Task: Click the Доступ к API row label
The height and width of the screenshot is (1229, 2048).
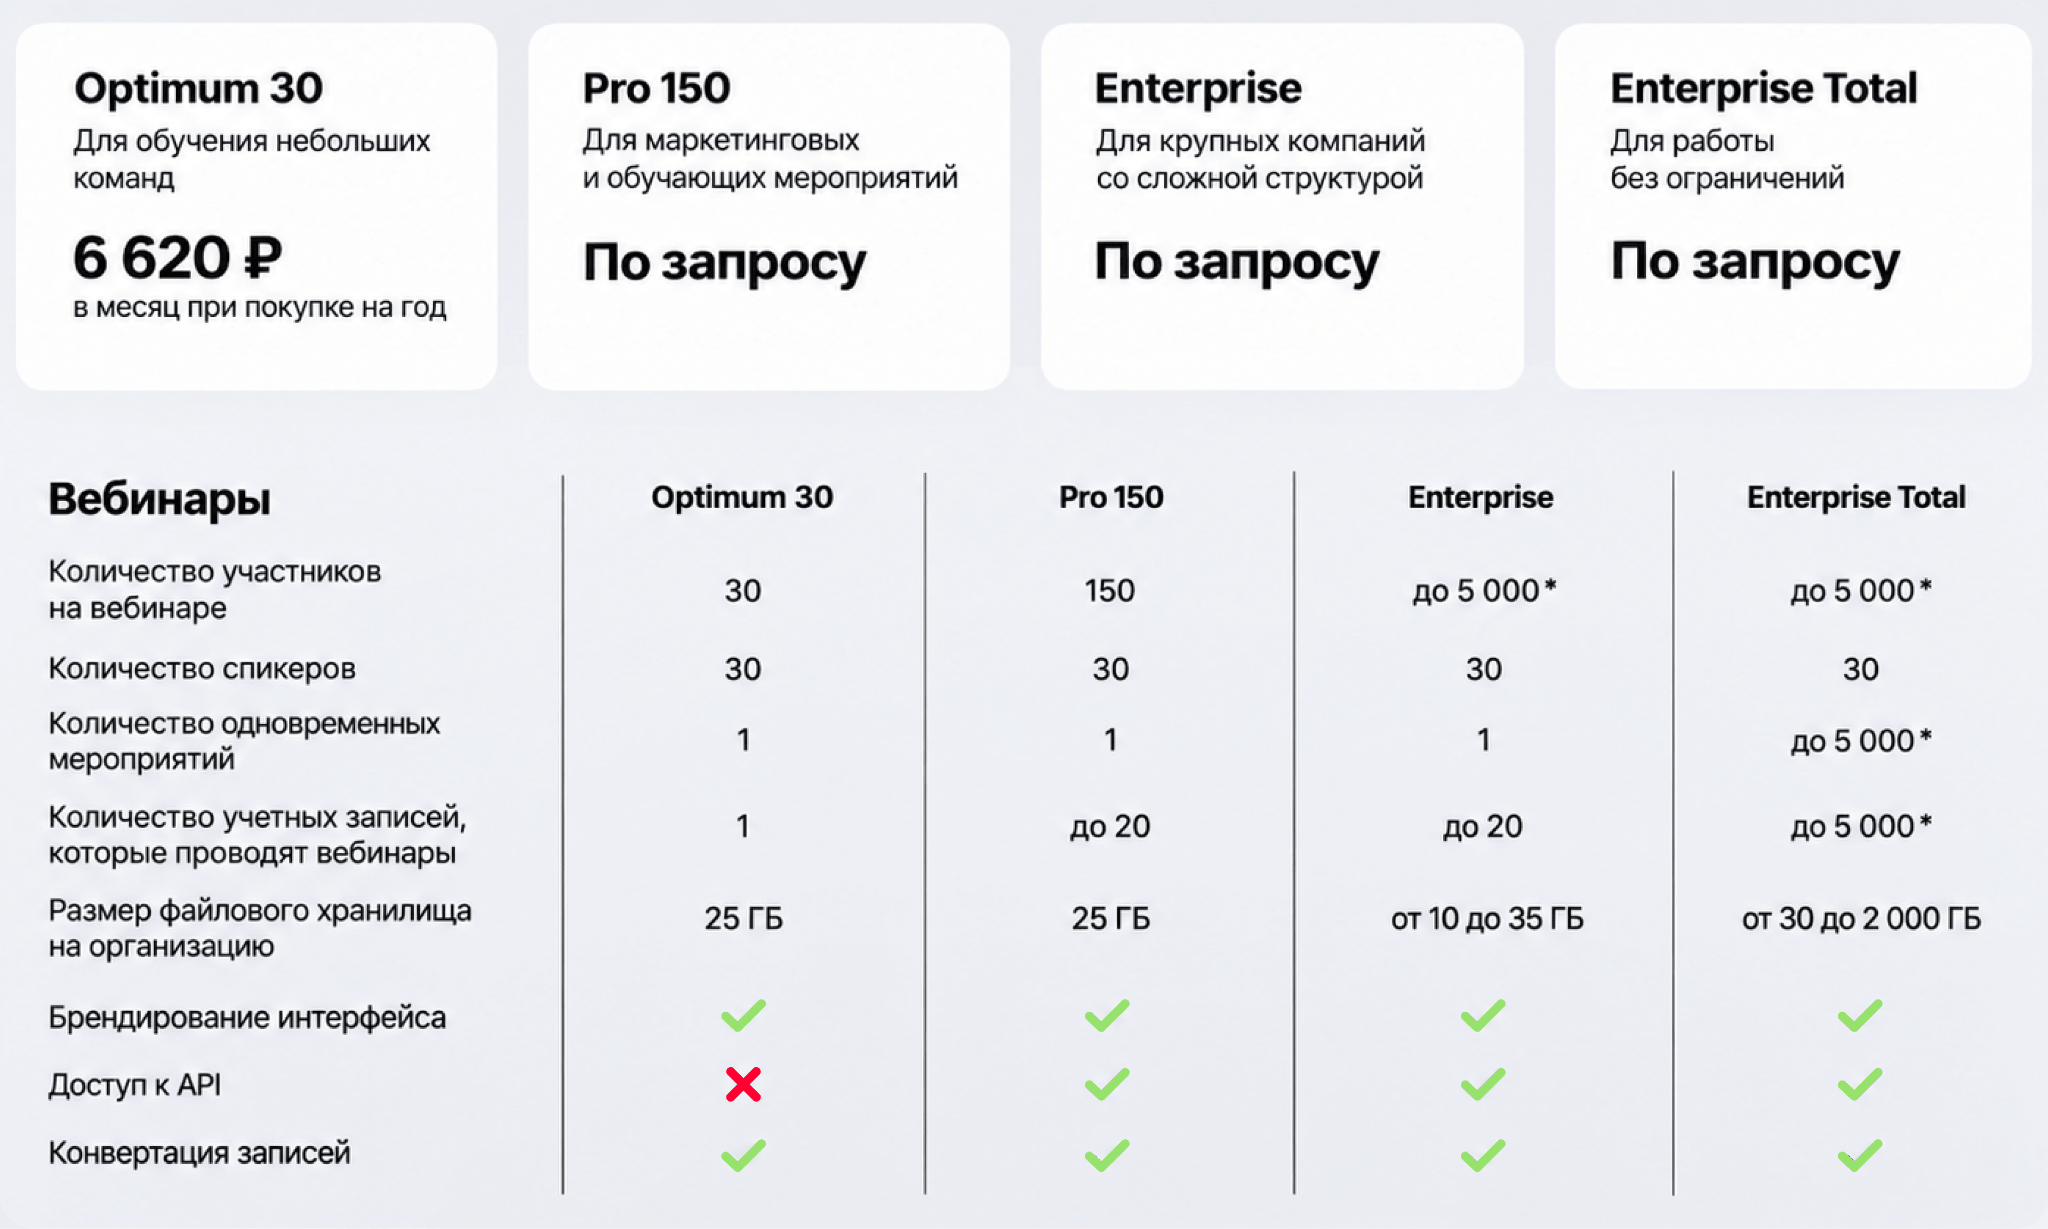Action: 135,1084
